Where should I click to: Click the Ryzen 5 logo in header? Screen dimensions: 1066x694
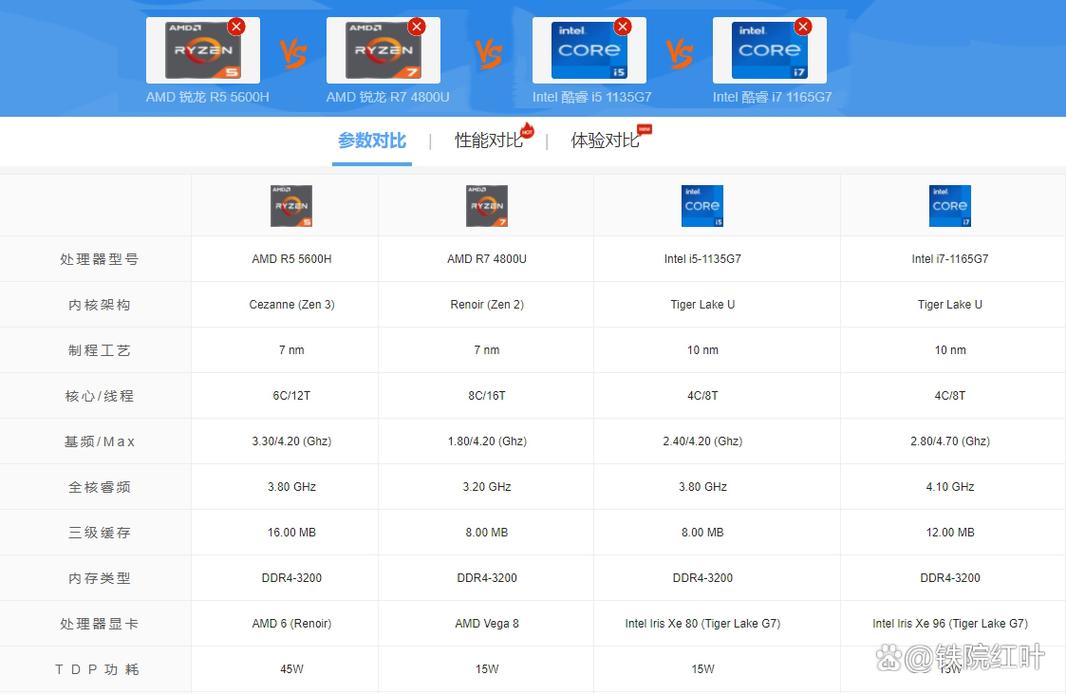203,50
